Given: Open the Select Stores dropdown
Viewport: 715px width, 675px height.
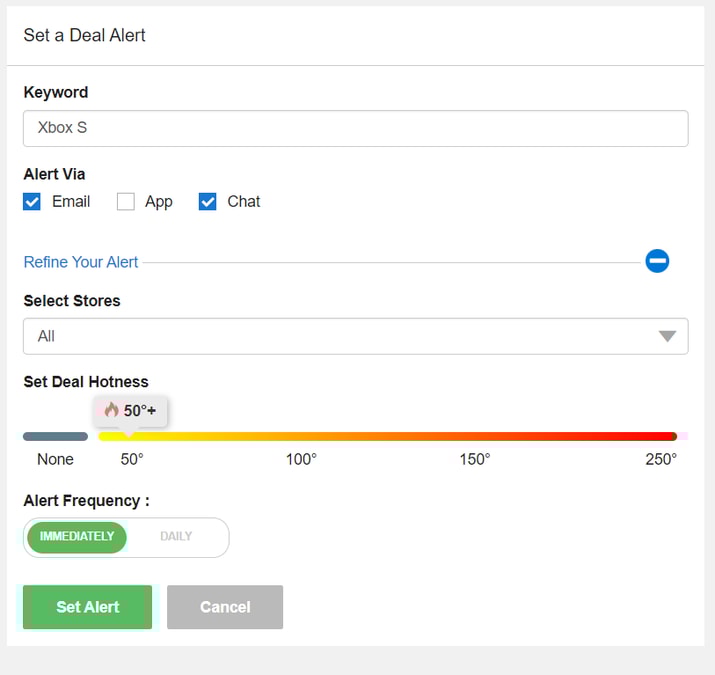Looking at the screenshot, I should coord(356,336).
